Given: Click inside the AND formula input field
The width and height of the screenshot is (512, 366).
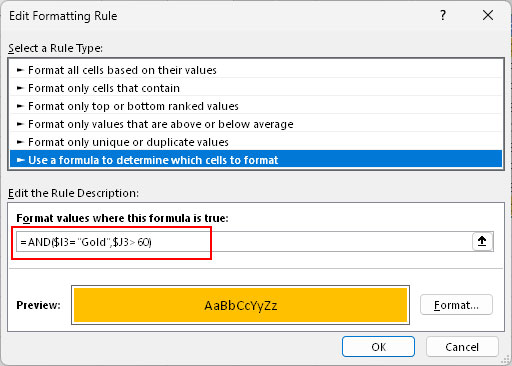Looking at the screenshot, I should click(x=244, y=242).
